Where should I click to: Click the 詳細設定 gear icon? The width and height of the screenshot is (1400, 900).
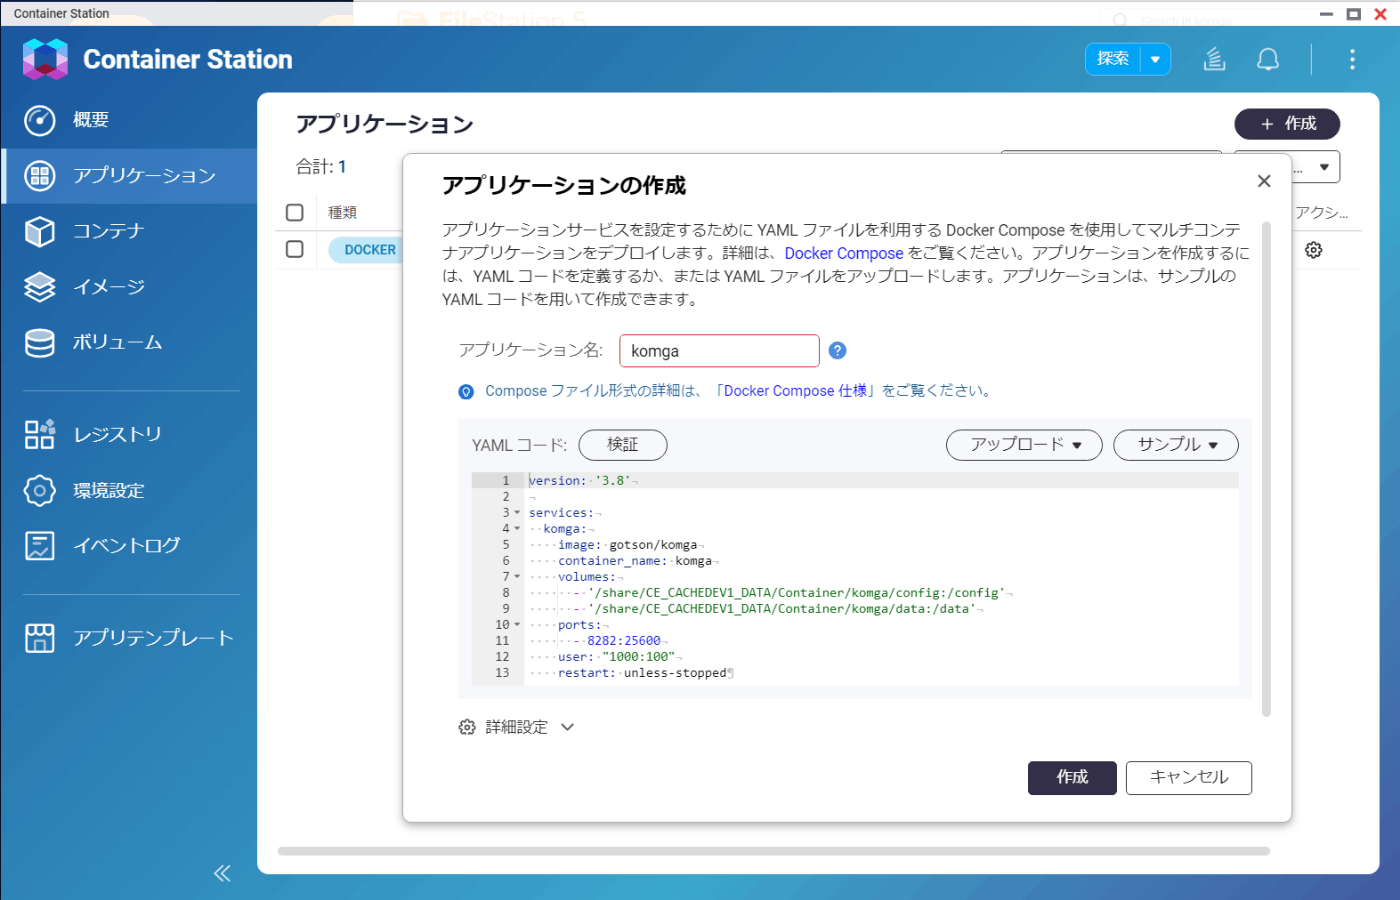tap(467, 727)
